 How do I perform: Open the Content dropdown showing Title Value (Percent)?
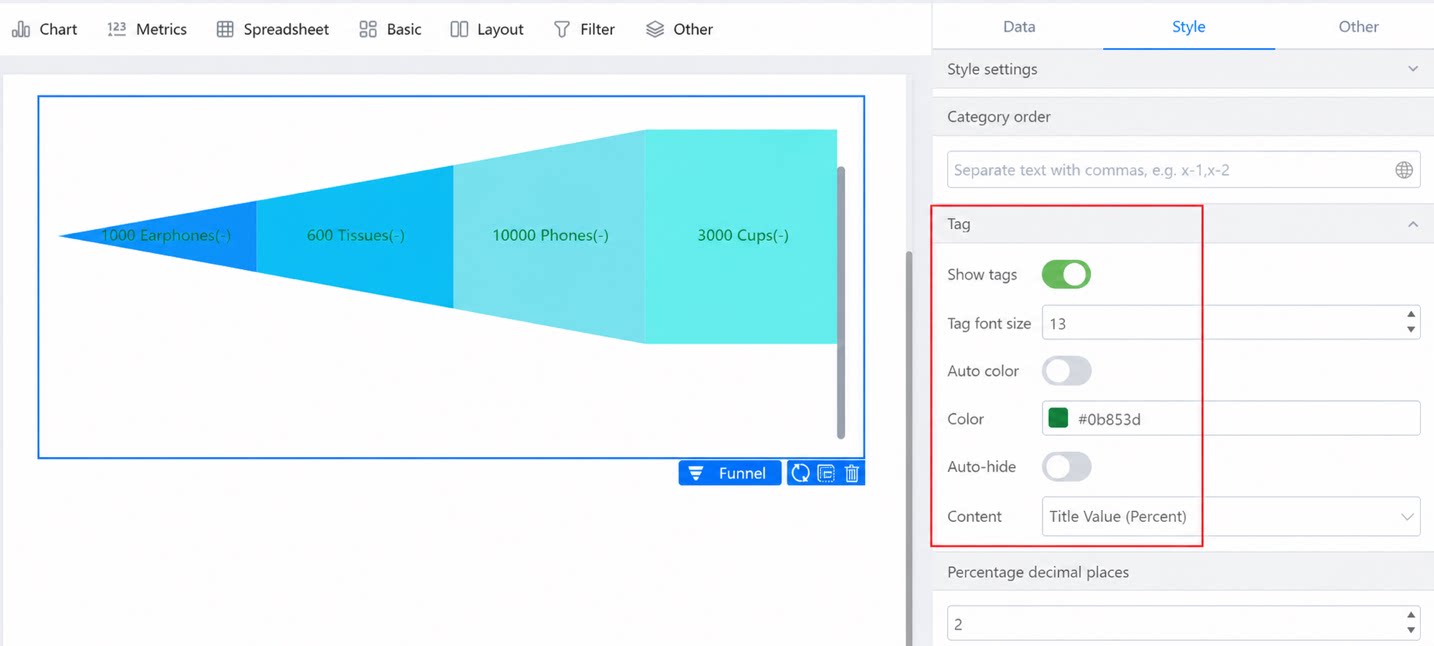(1231, 517)
